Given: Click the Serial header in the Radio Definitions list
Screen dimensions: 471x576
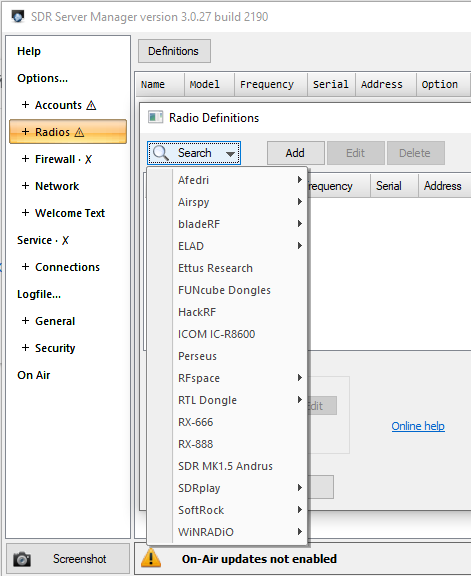Looking at the screenshot, I should tap(394, 186).
